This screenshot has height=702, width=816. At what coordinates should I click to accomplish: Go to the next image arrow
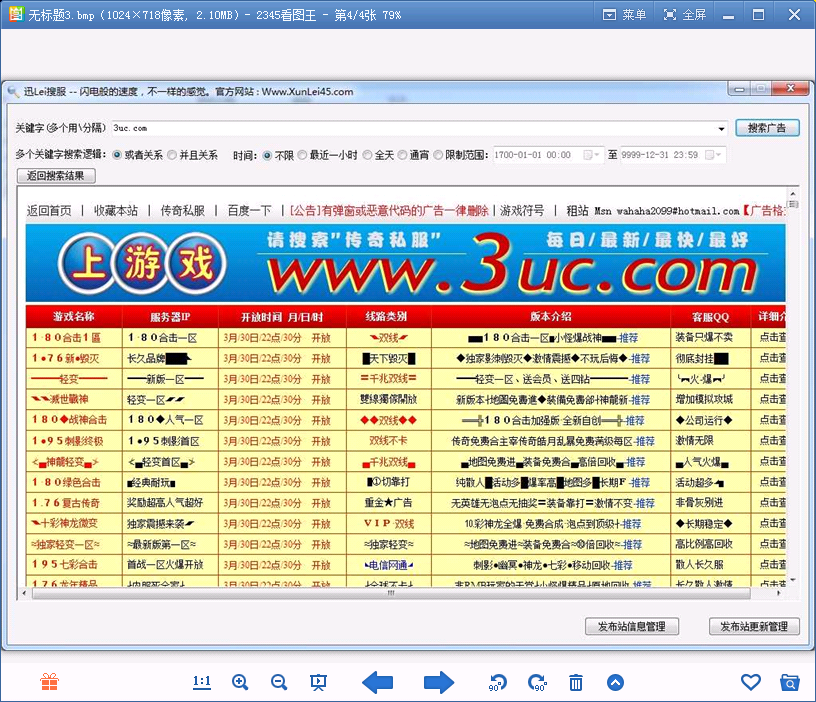coord(439,682)
